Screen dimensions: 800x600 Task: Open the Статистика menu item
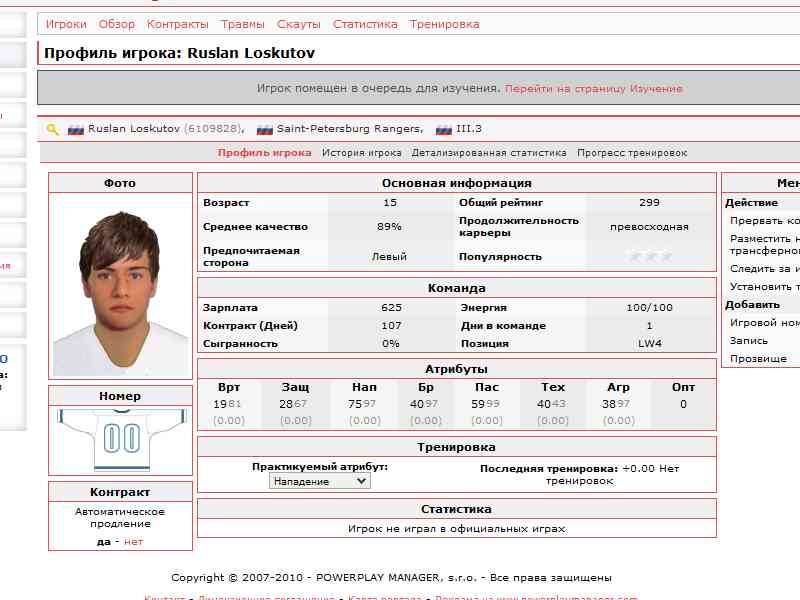pos(365,24)
